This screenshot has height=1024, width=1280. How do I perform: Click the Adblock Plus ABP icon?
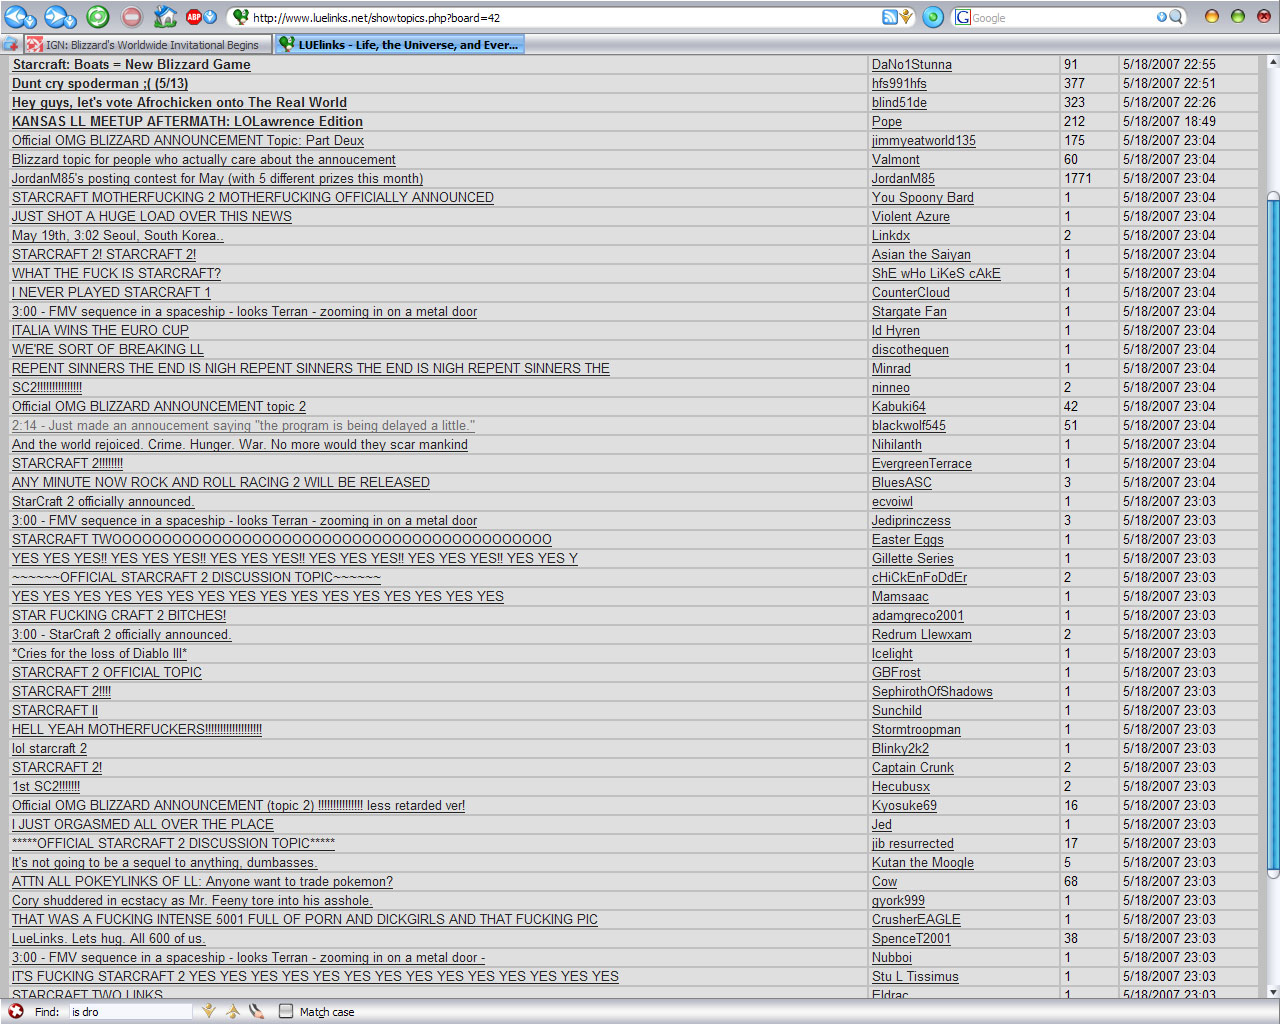pos(194,17)
